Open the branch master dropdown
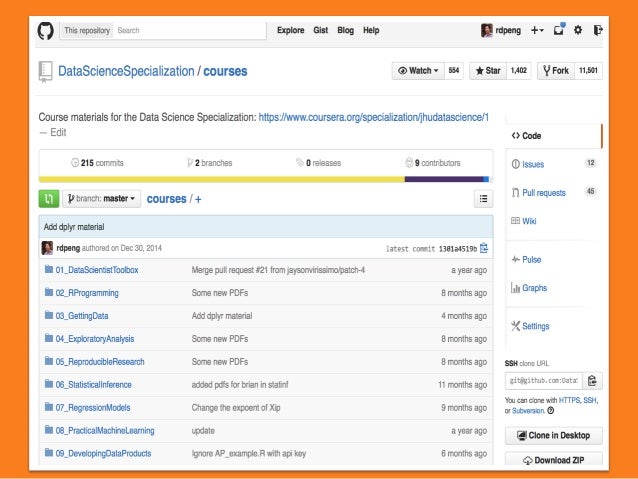The height and width of the screenshot is (479, 638). pos(102,199)
